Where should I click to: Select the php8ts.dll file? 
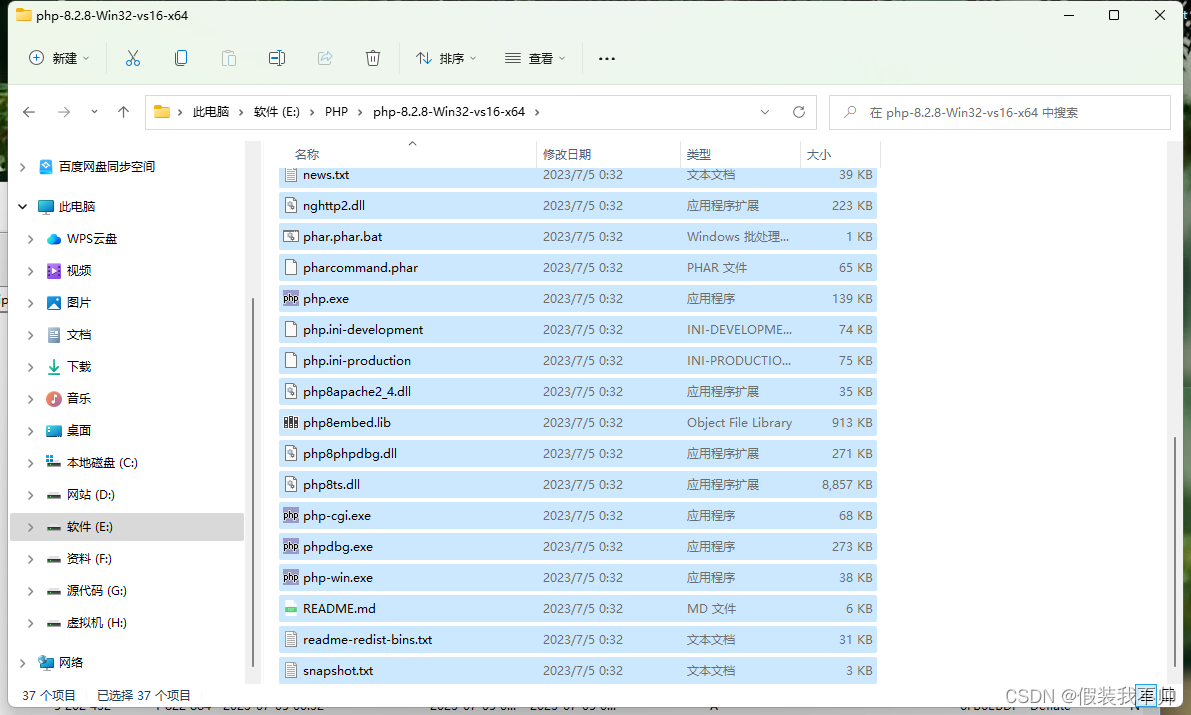[578, 485]
